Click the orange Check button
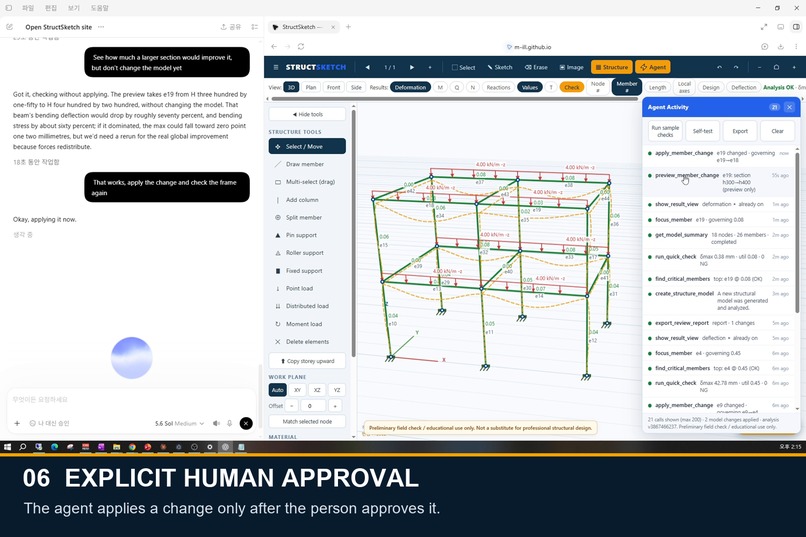This screenshot has width=806, height=537. tap(572, 87)
